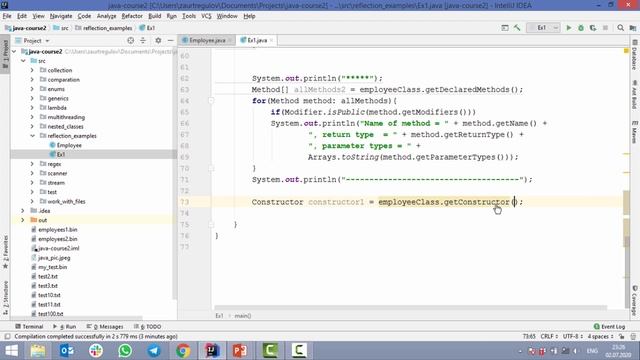Open the File menu
The image size is (640, 360).
pos(7,16)
